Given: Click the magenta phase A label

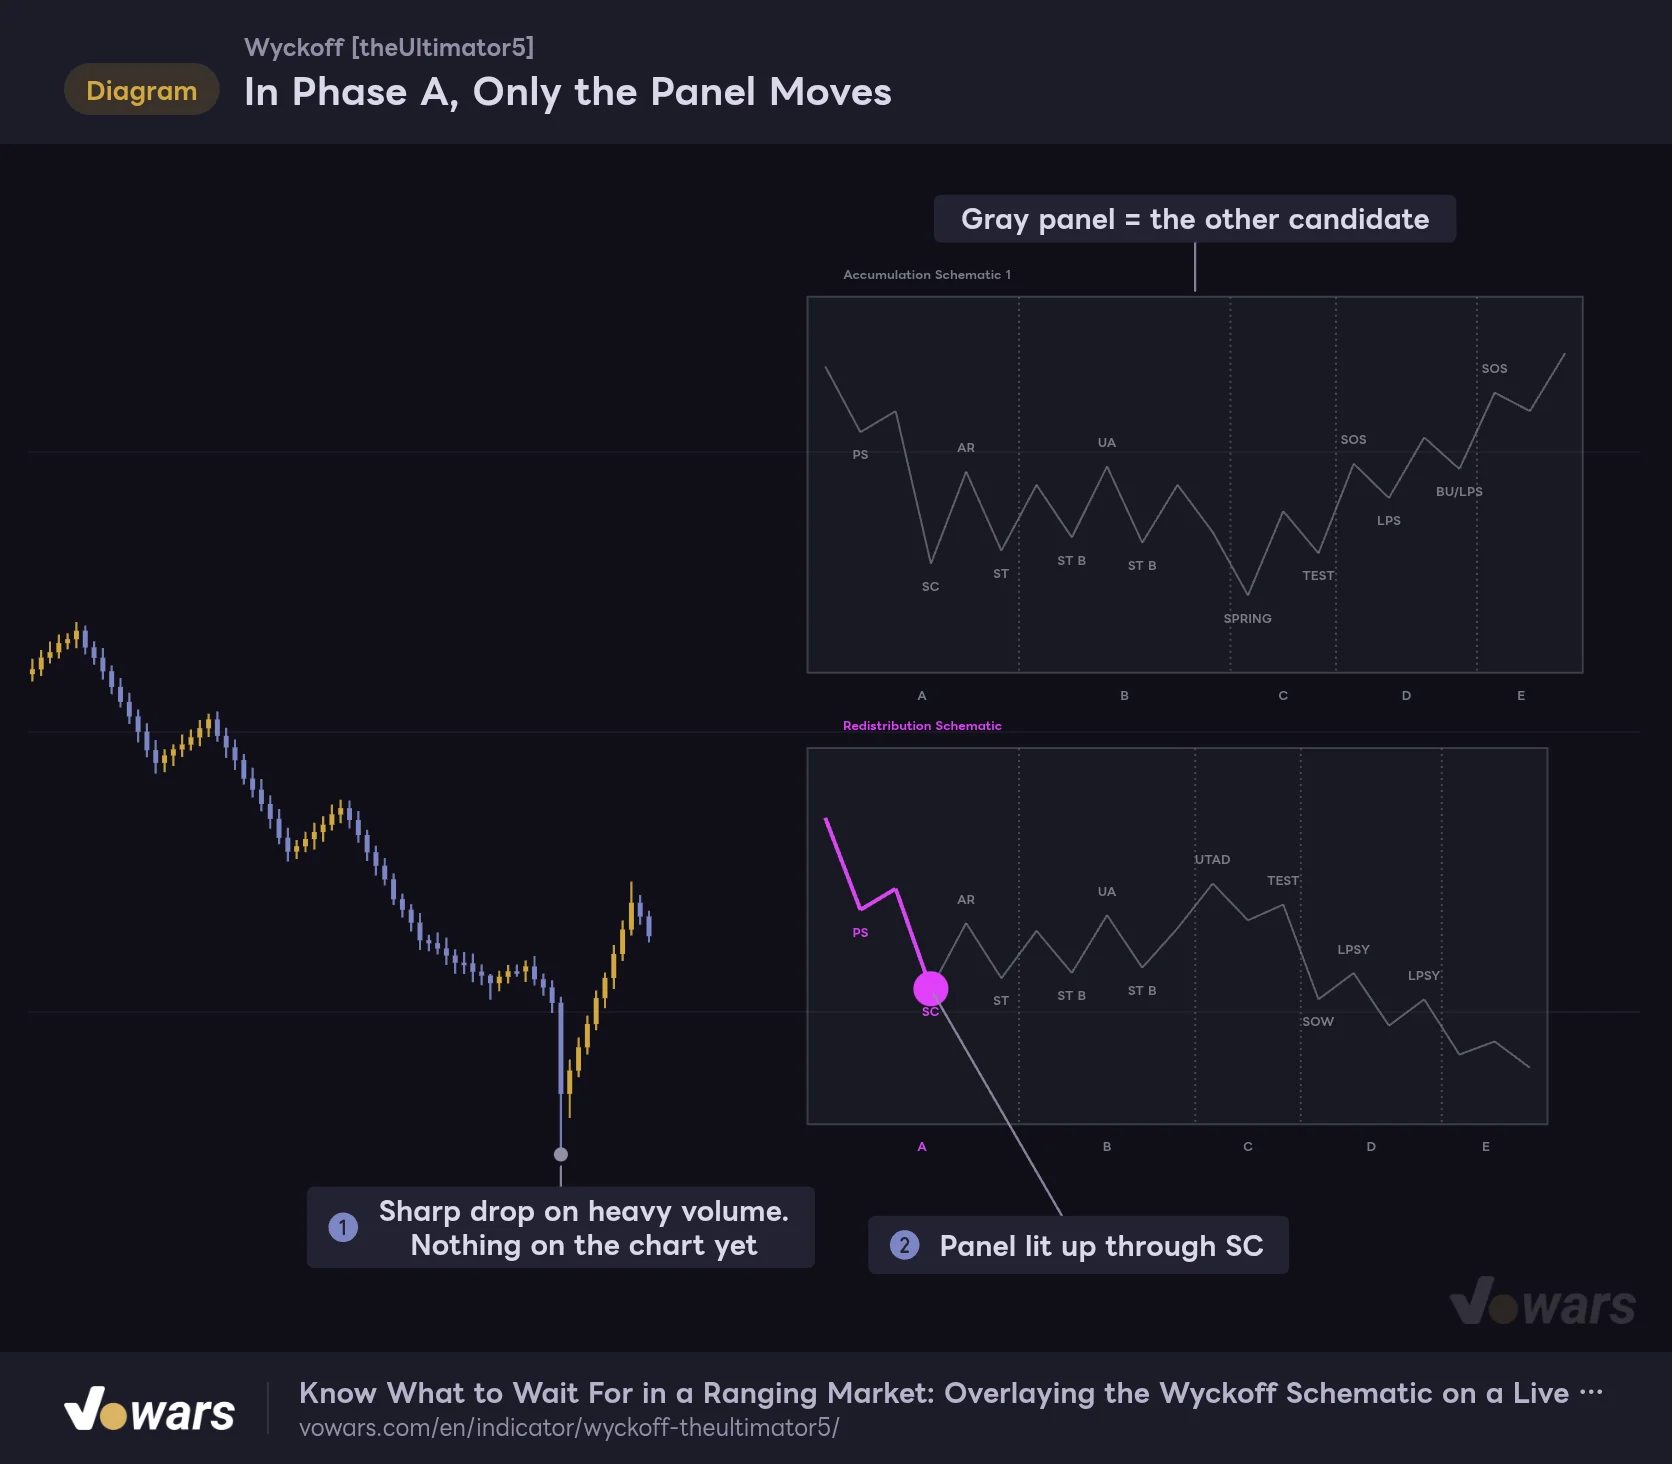Looking at the screenshot, I should pos(922,1146).
